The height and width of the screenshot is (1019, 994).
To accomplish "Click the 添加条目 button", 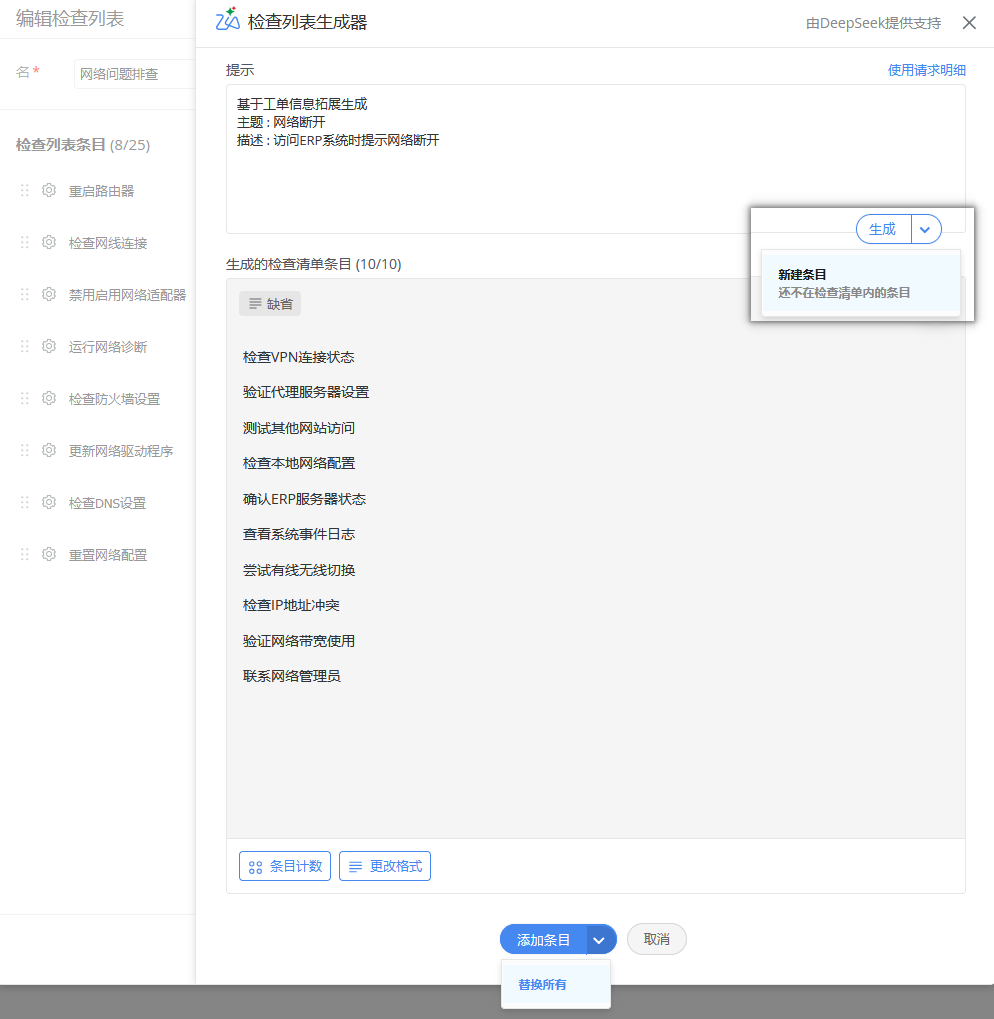I will (x=543, y=940).
